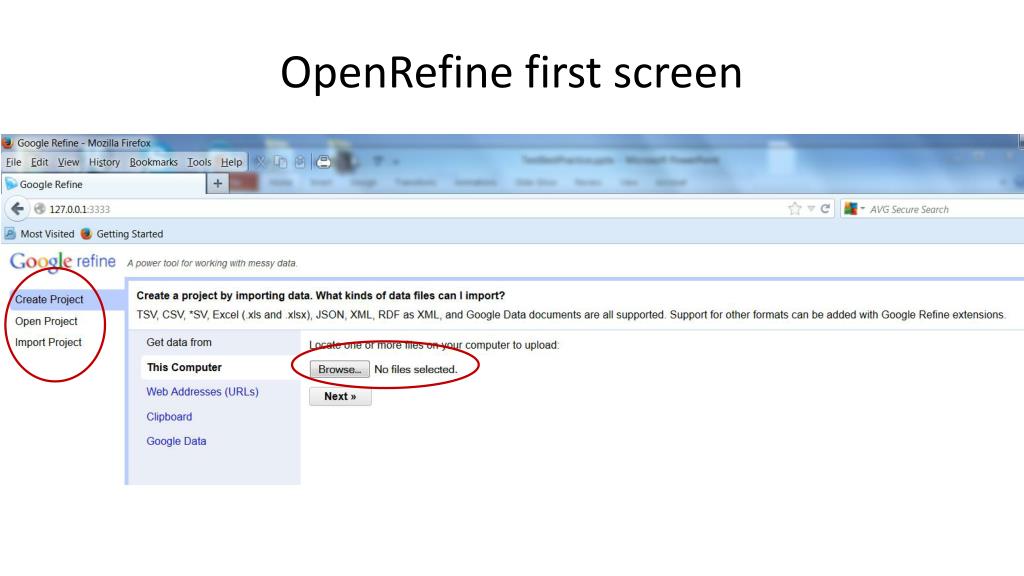Click the scissors cut icon in the toolbar
Viewport: 1024px width, 576px height.
pos(260,162)
